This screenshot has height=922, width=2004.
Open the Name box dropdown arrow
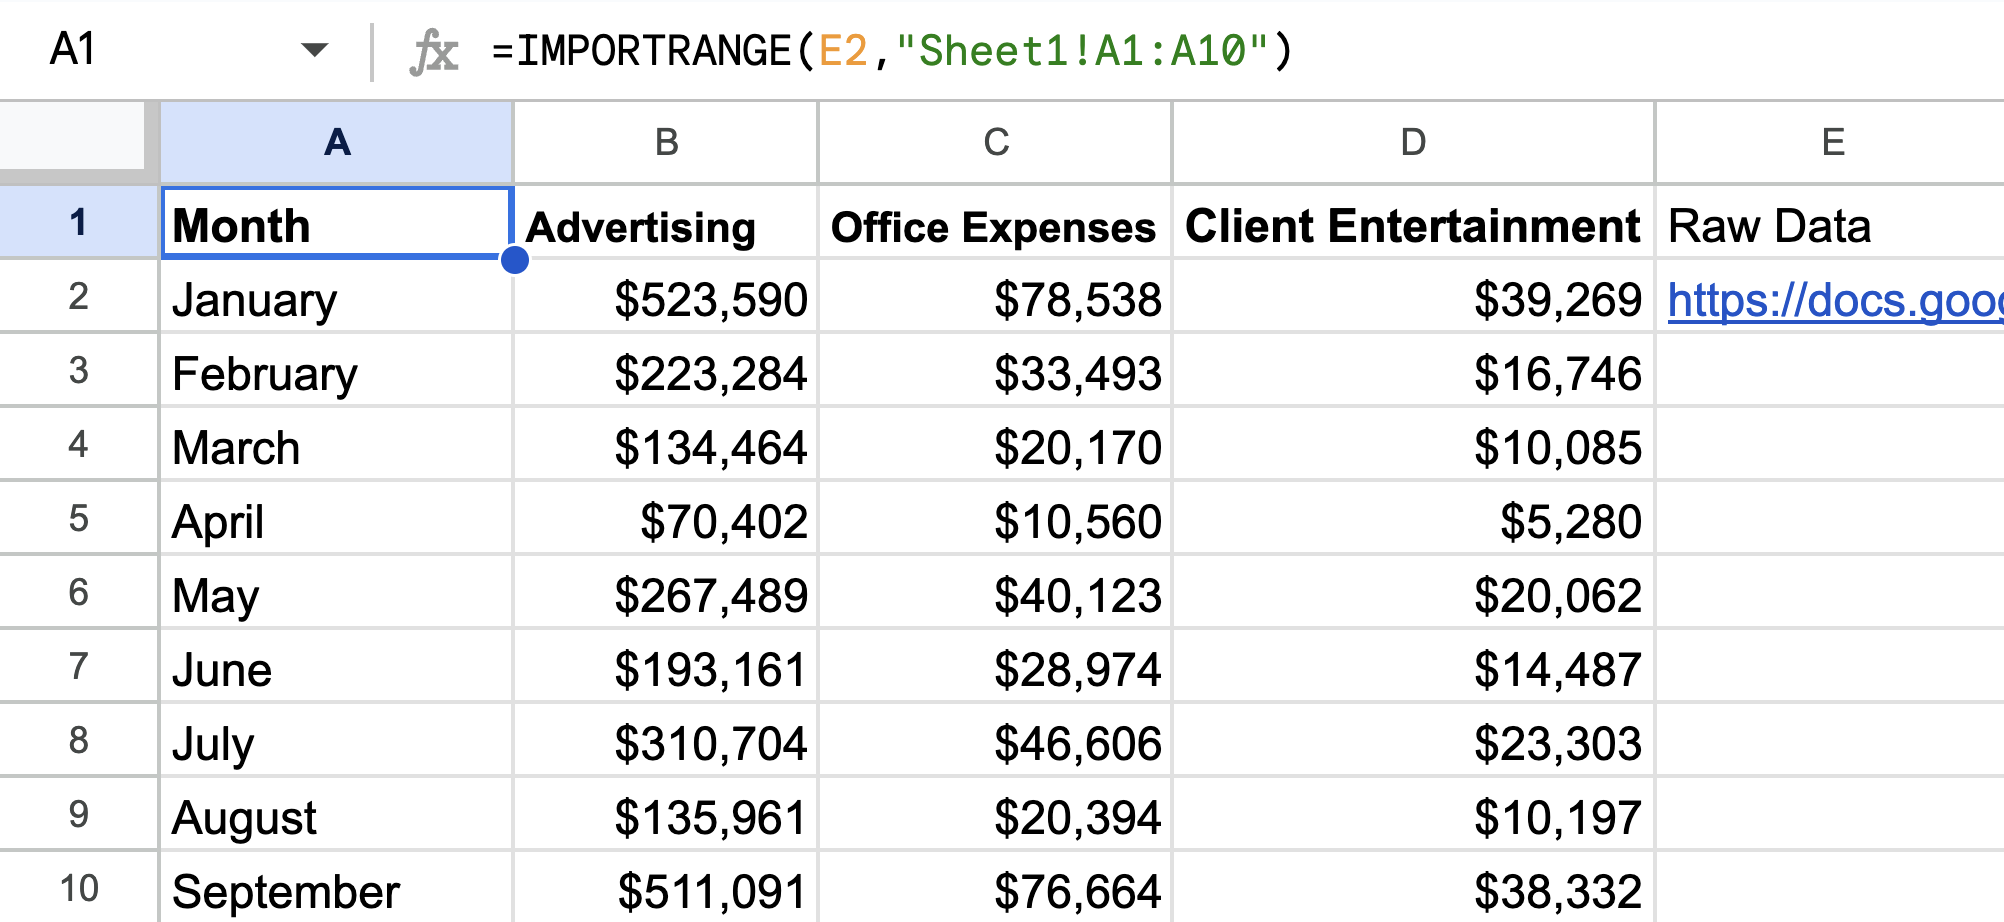(314, 50)
